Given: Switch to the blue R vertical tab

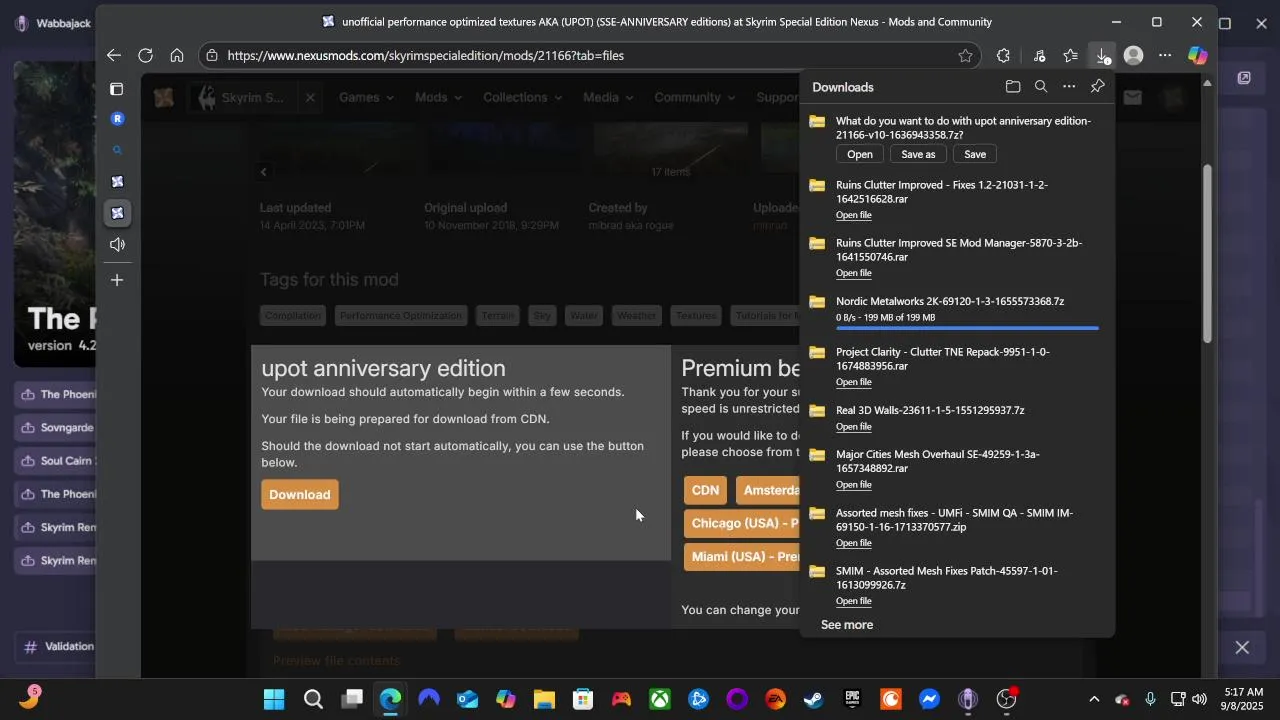Looking at the screenshot, I should (117, 118).
